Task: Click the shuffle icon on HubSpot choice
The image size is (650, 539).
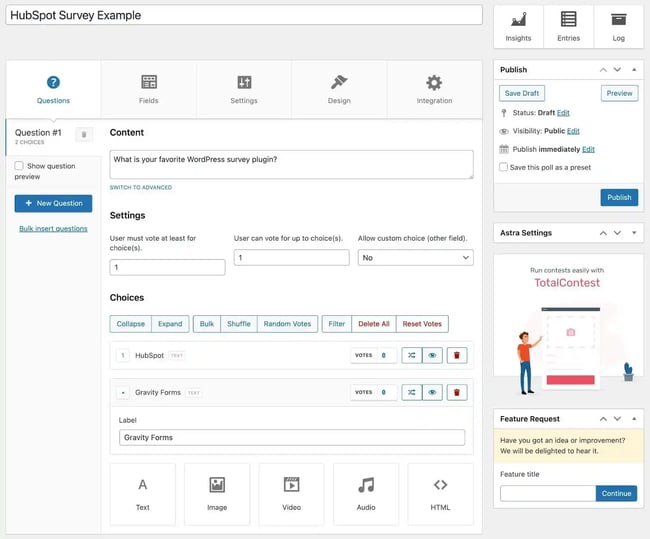Action: [x=412, y=355]
